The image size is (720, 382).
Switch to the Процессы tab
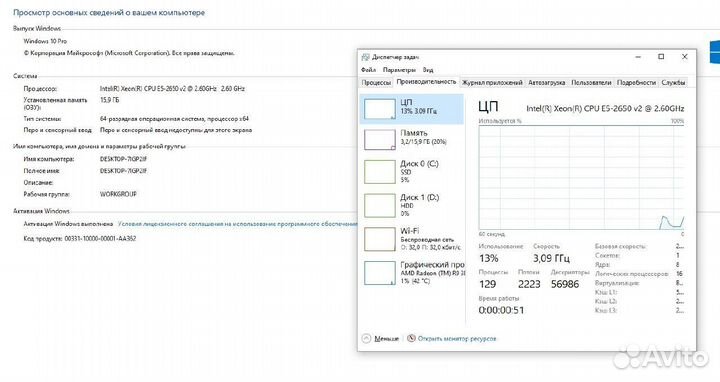[x=376, y=83]
